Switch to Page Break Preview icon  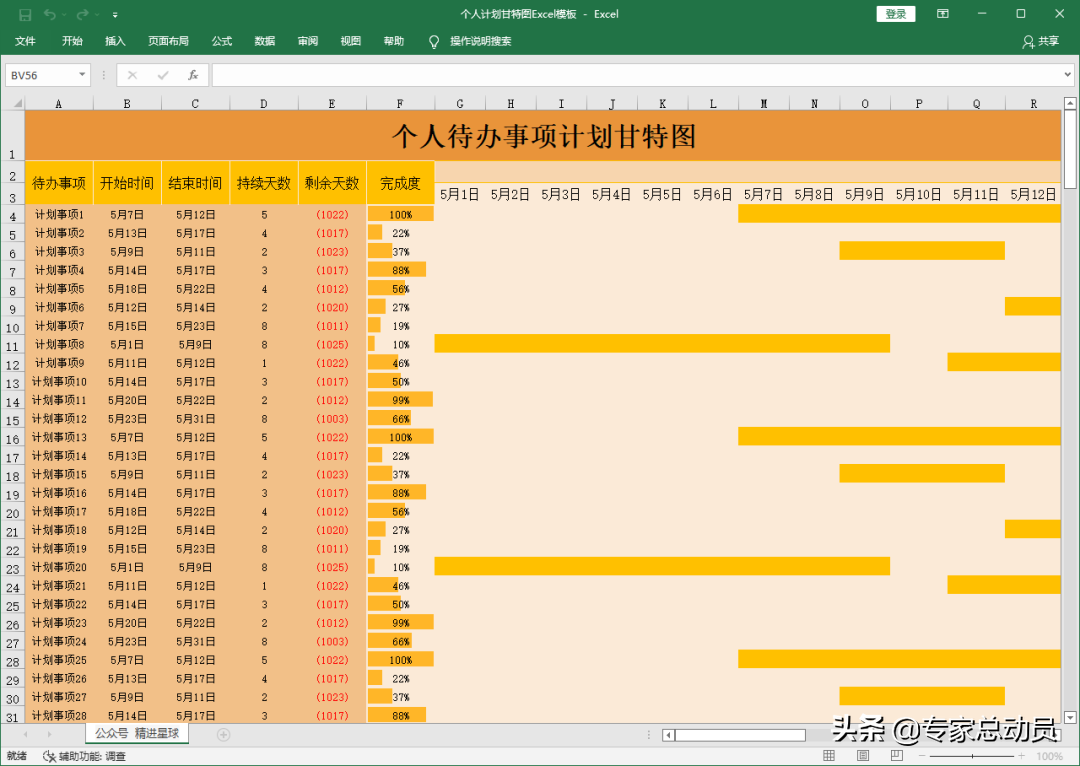tap(896, 756)
